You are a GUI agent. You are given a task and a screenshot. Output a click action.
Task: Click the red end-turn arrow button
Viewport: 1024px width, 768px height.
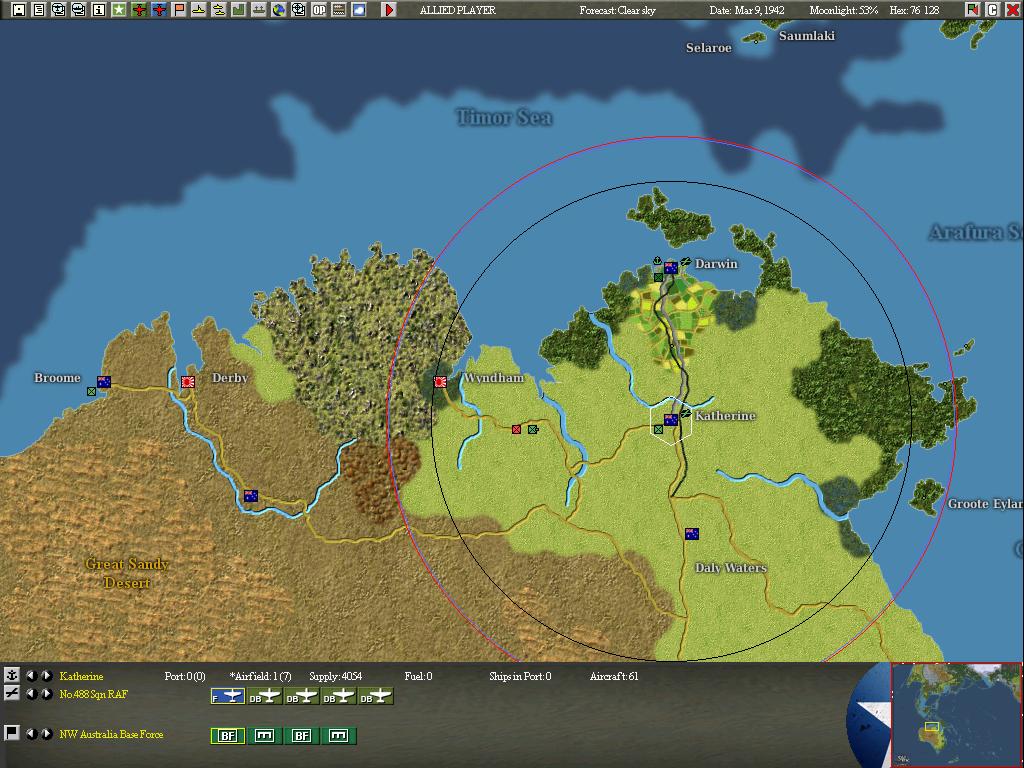point(389,10)
